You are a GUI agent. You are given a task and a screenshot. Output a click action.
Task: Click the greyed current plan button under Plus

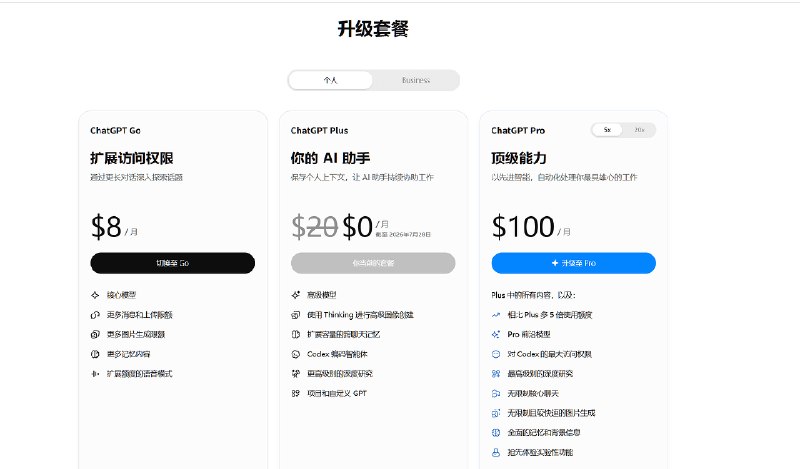(373, 263)
